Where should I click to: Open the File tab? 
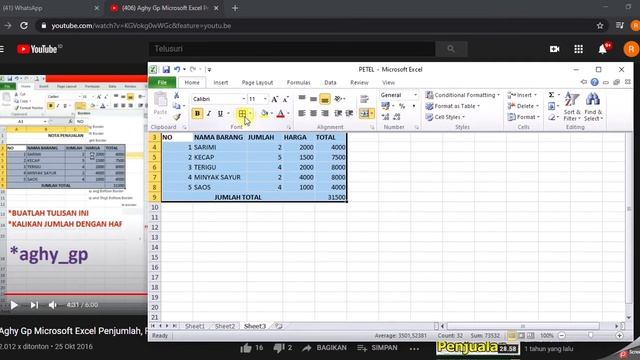click(162, 82)
